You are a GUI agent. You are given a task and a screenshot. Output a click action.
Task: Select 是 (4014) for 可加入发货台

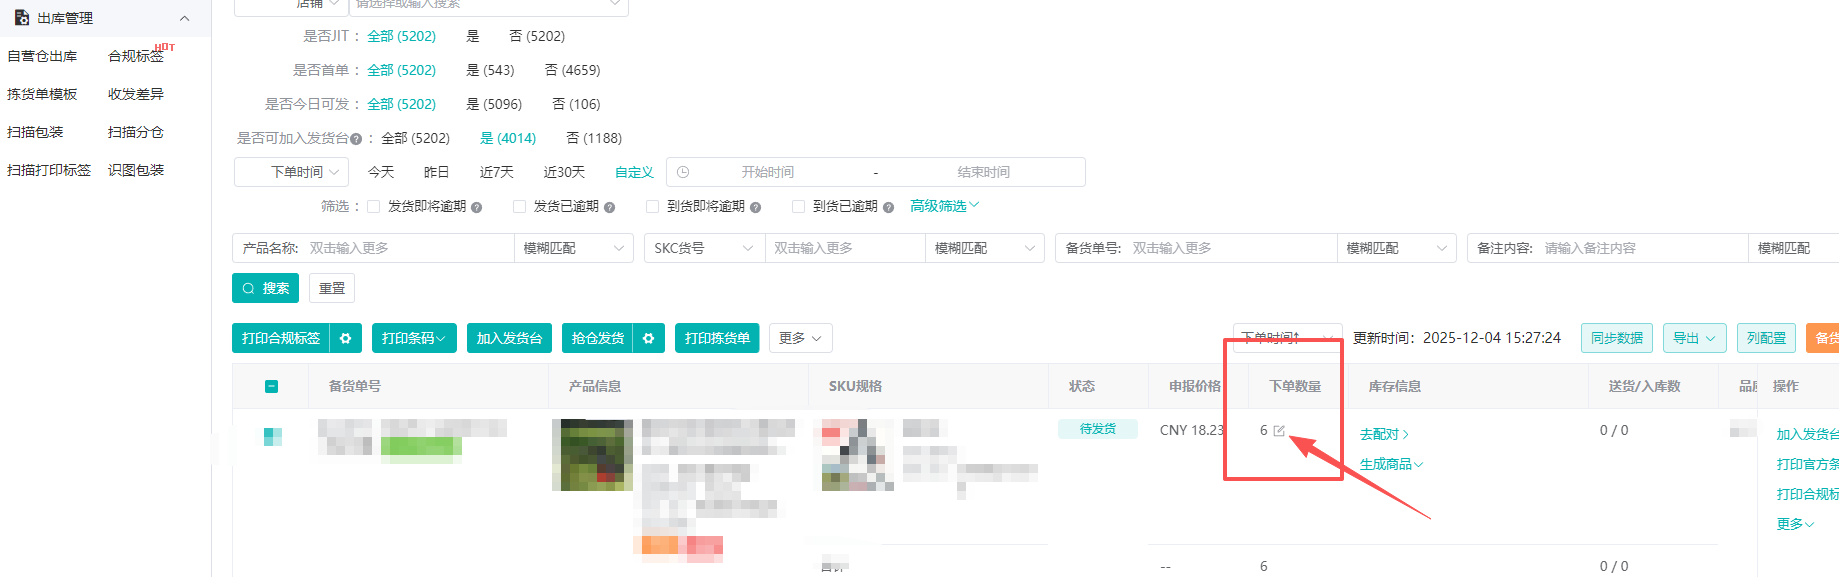[508, 138]
